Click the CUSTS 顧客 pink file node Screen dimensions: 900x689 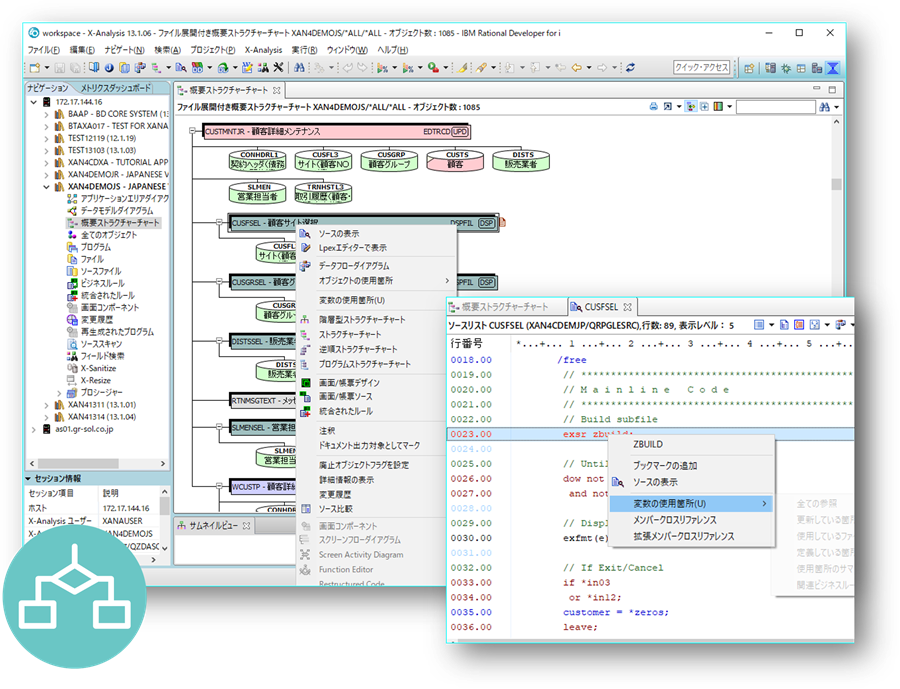coord(455,160)
